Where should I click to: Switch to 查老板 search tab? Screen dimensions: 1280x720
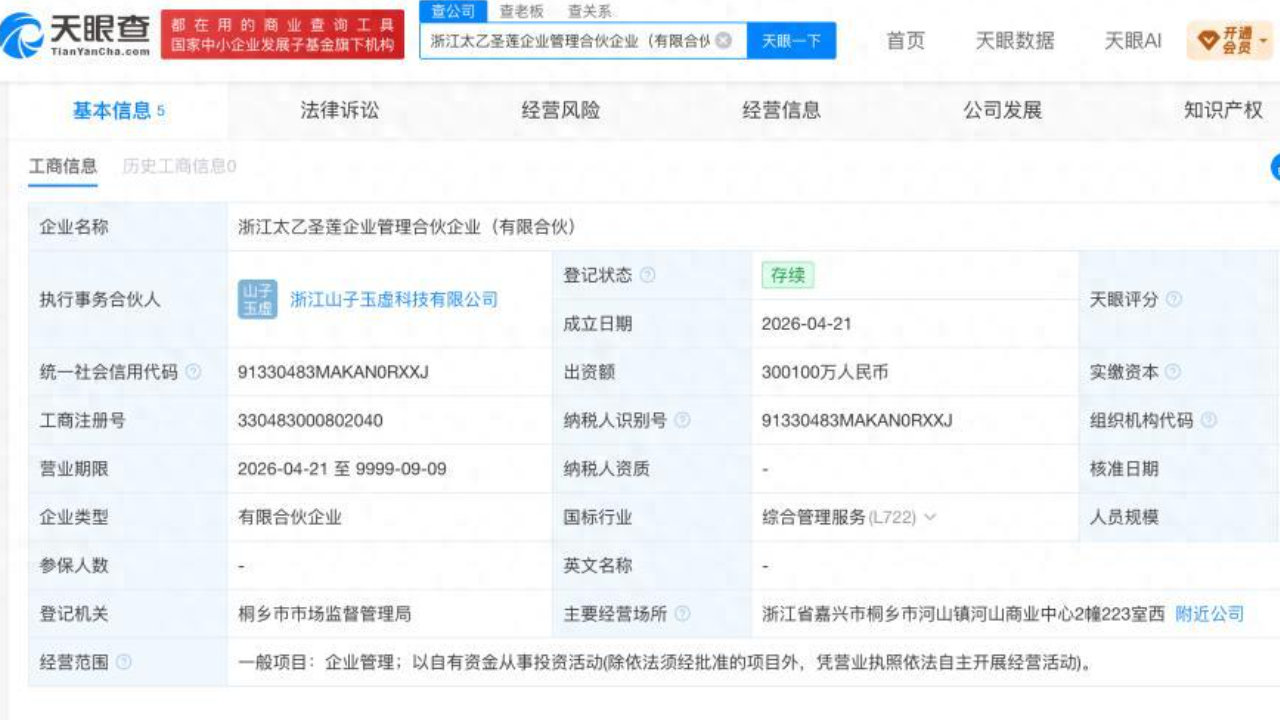pyautogui.click(x=521, y=11)
